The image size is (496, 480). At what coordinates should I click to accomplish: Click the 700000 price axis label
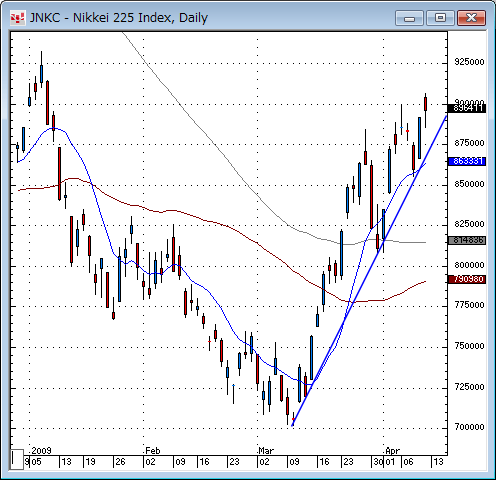tap(469, 427)
